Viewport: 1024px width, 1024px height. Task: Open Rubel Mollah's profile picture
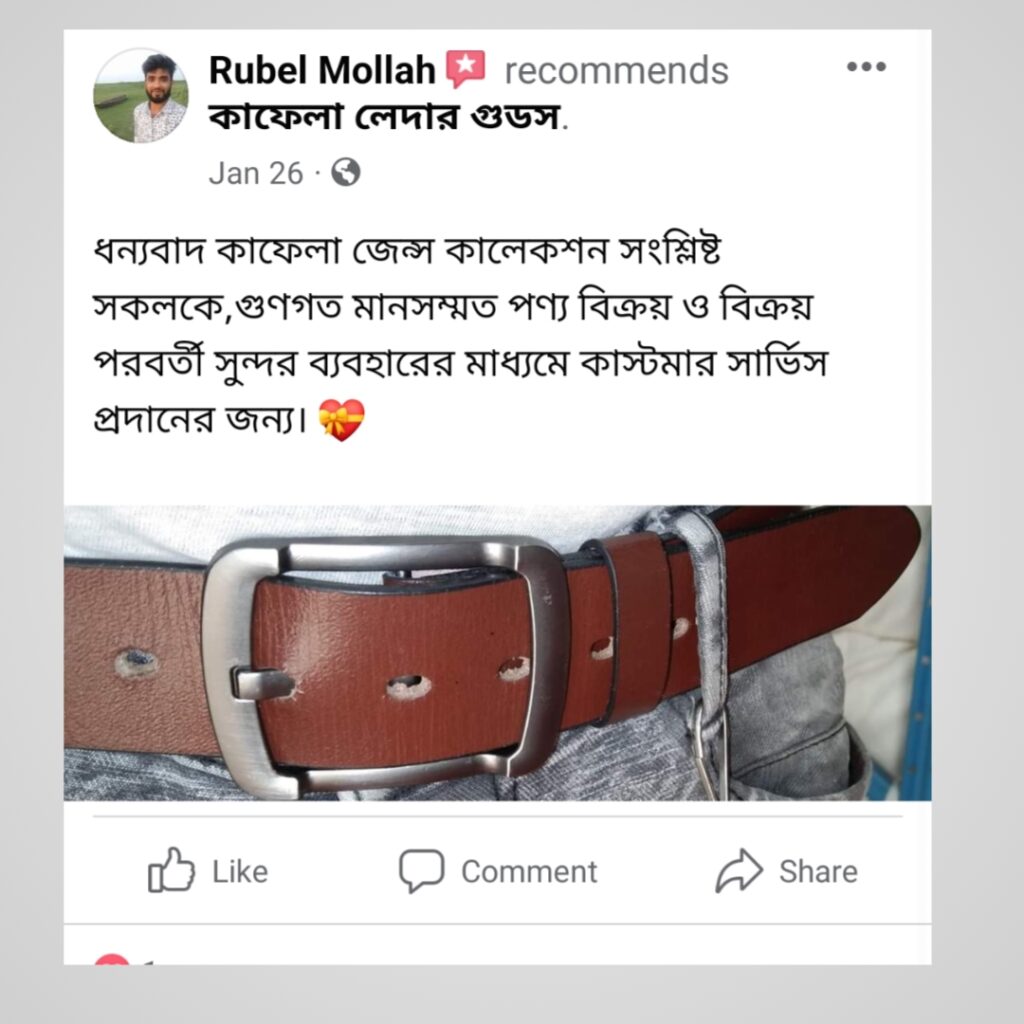pos(141,95)
